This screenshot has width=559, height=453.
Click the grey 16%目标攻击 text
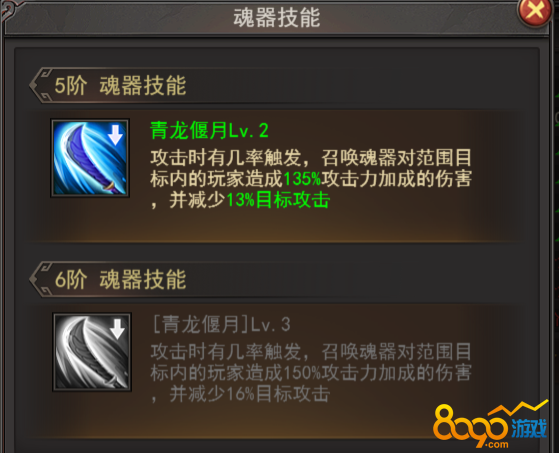278,394
